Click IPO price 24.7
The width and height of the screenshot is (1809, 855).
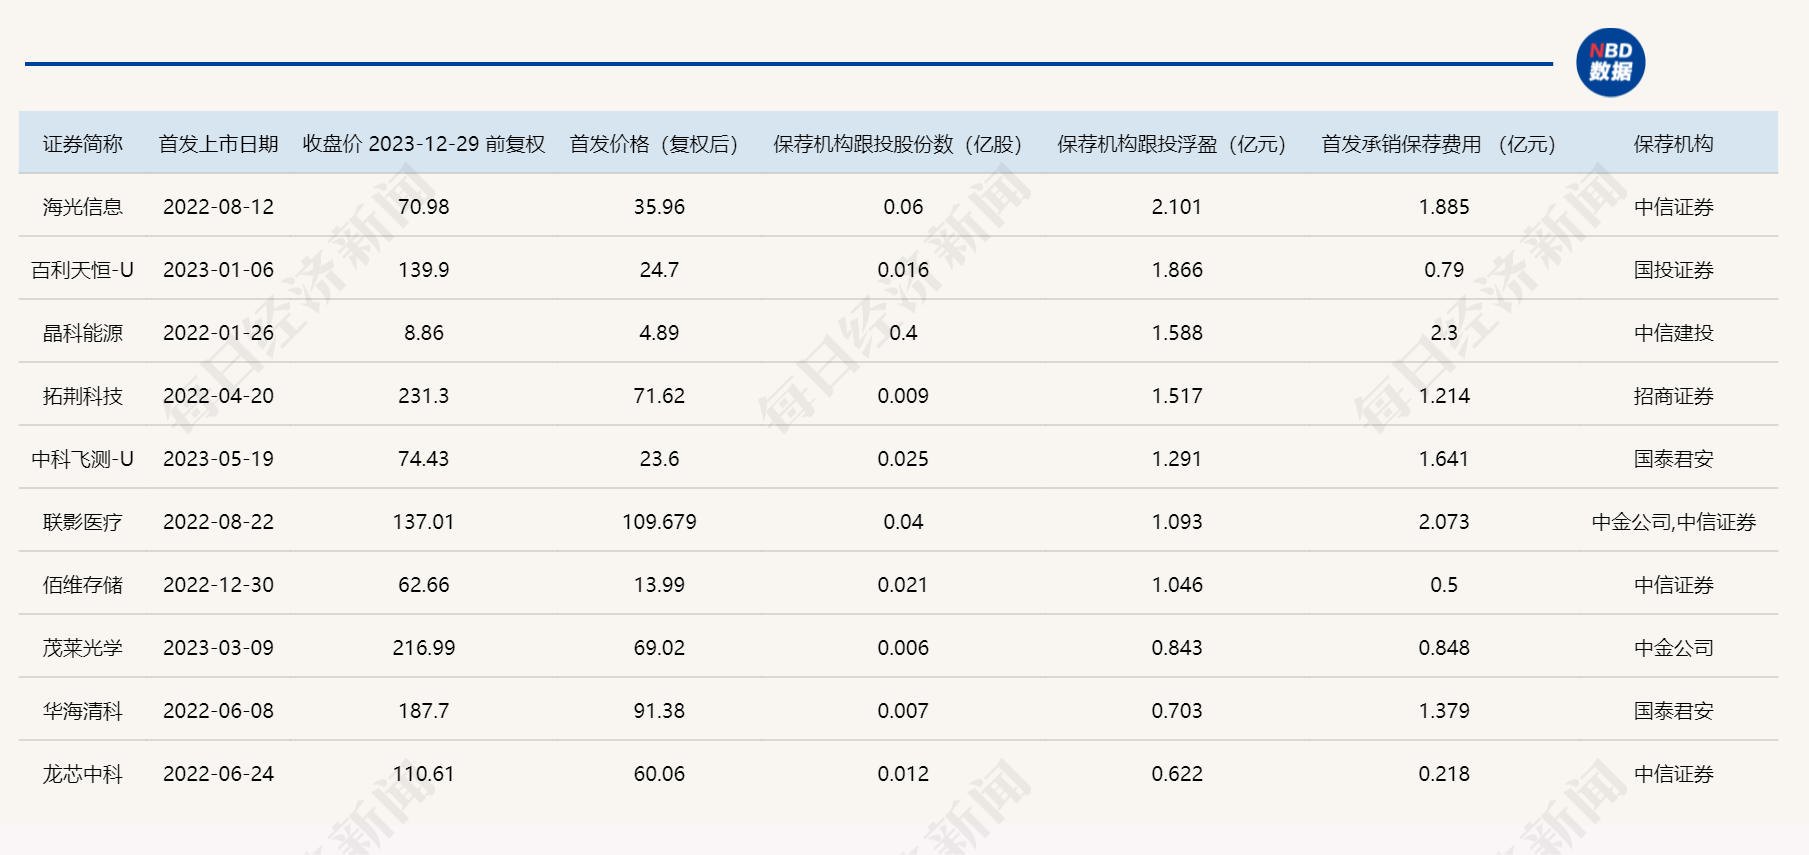[659, 270]
